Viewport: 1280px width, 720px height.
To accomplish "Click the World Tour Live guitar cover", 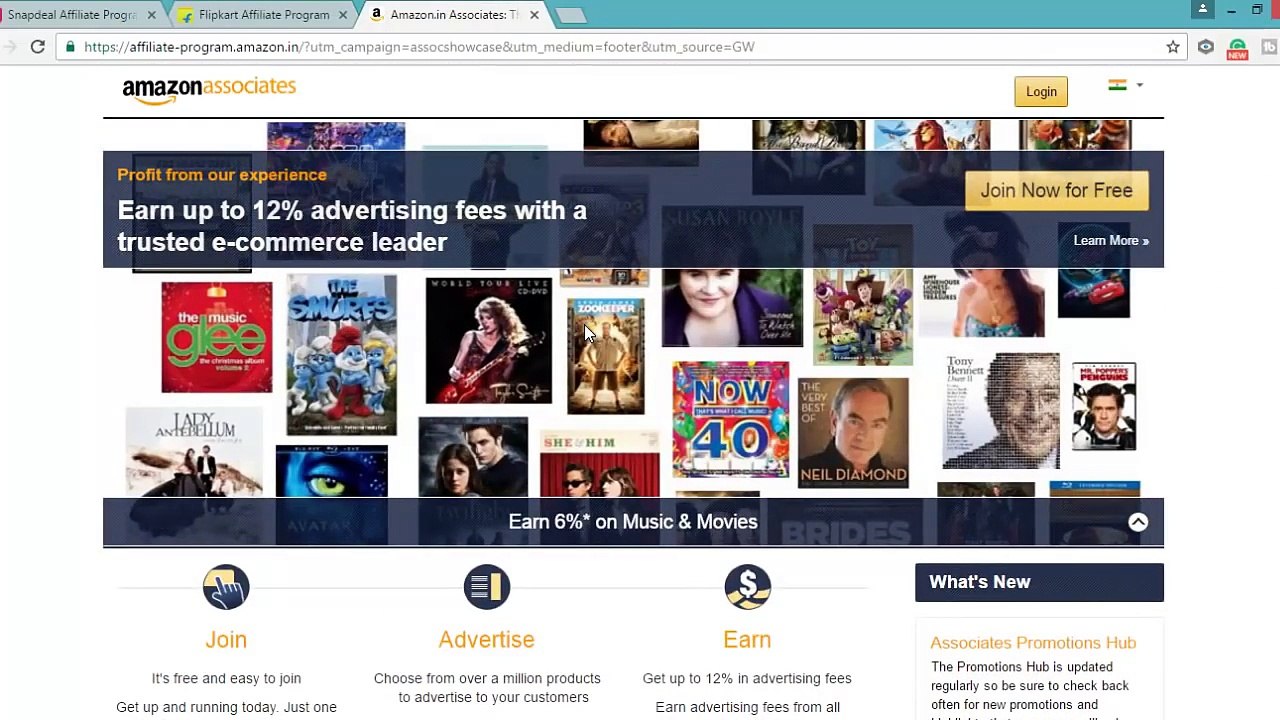I will pyautogui.click(x=489, y=341).
